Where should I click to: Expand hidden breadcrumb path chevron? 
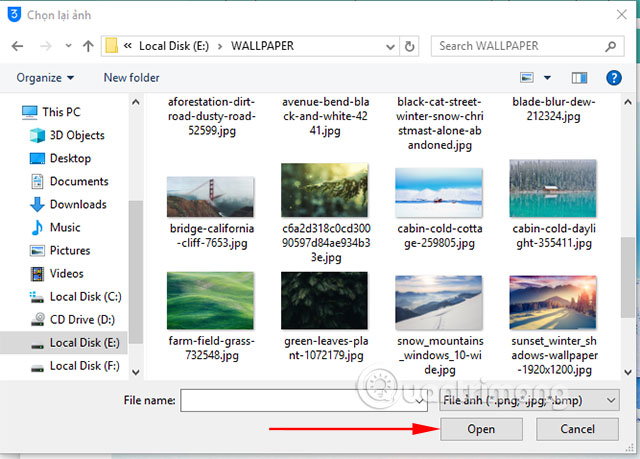point(127,46)
